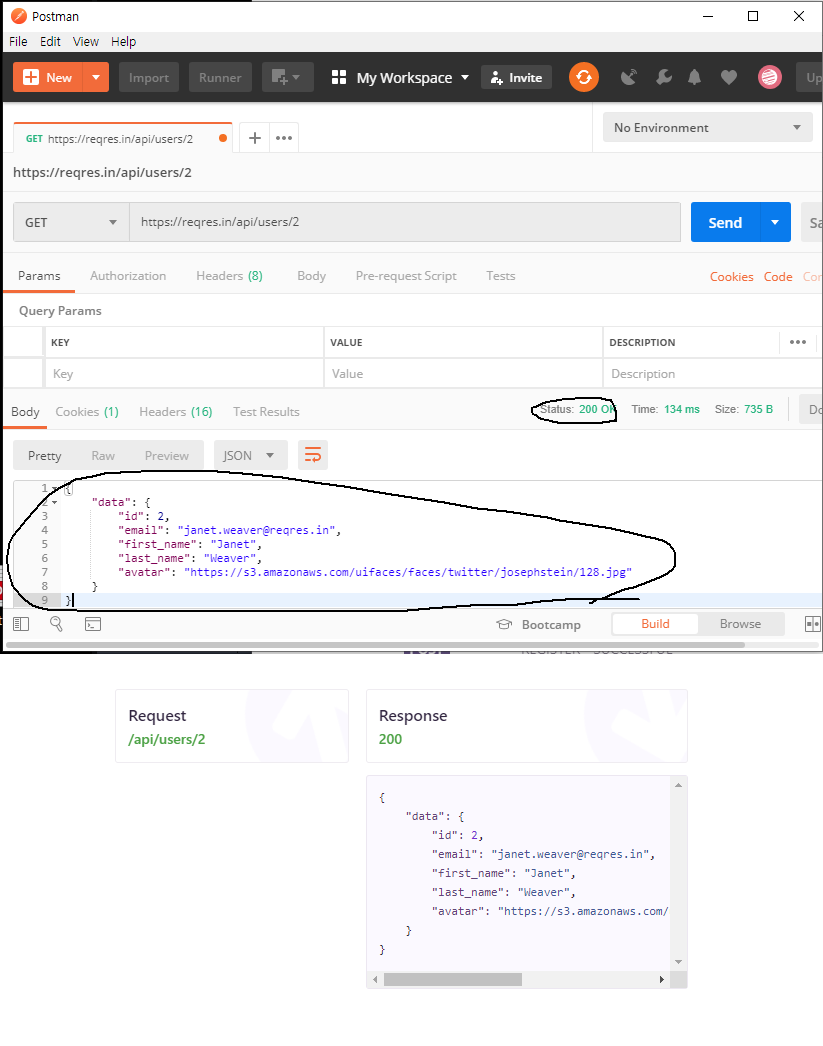This screenshot has height=1046, width=823.
Task: Switch to the request Body tab
Action: point(311,276)
